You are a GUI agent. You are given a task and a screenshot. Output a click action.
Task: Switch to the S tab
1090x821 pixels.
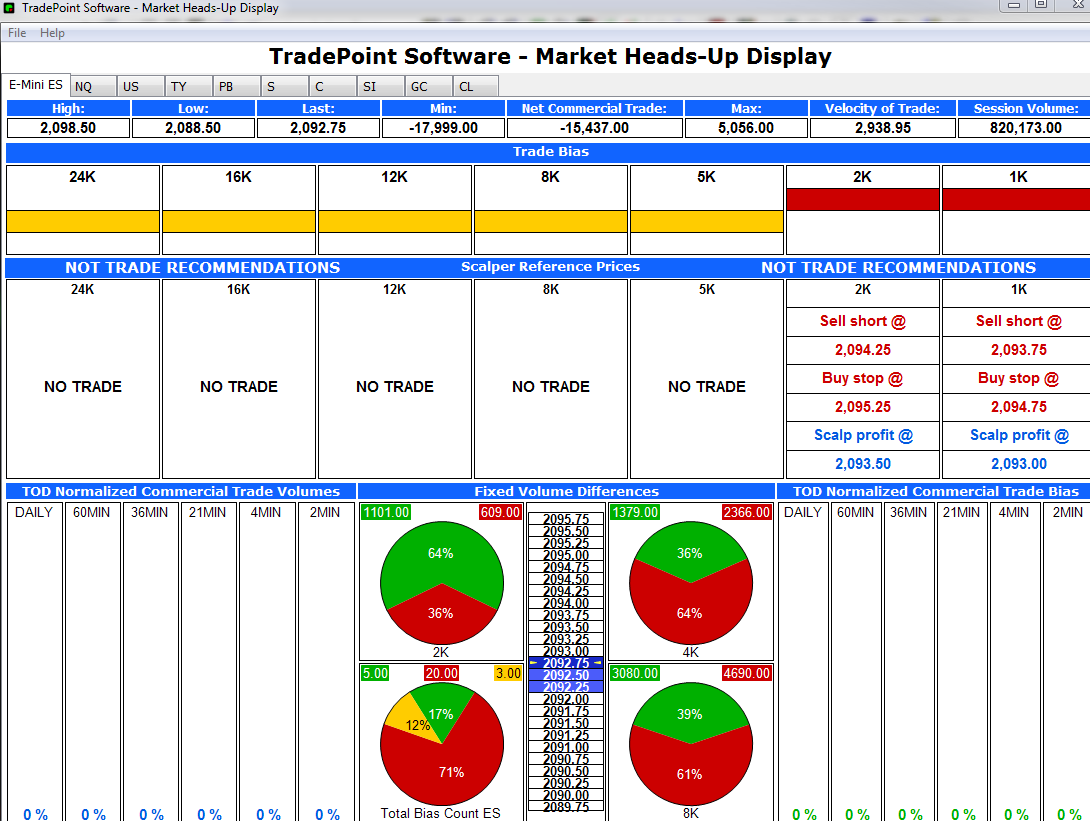pyautogui.click(x=285, y=86)
